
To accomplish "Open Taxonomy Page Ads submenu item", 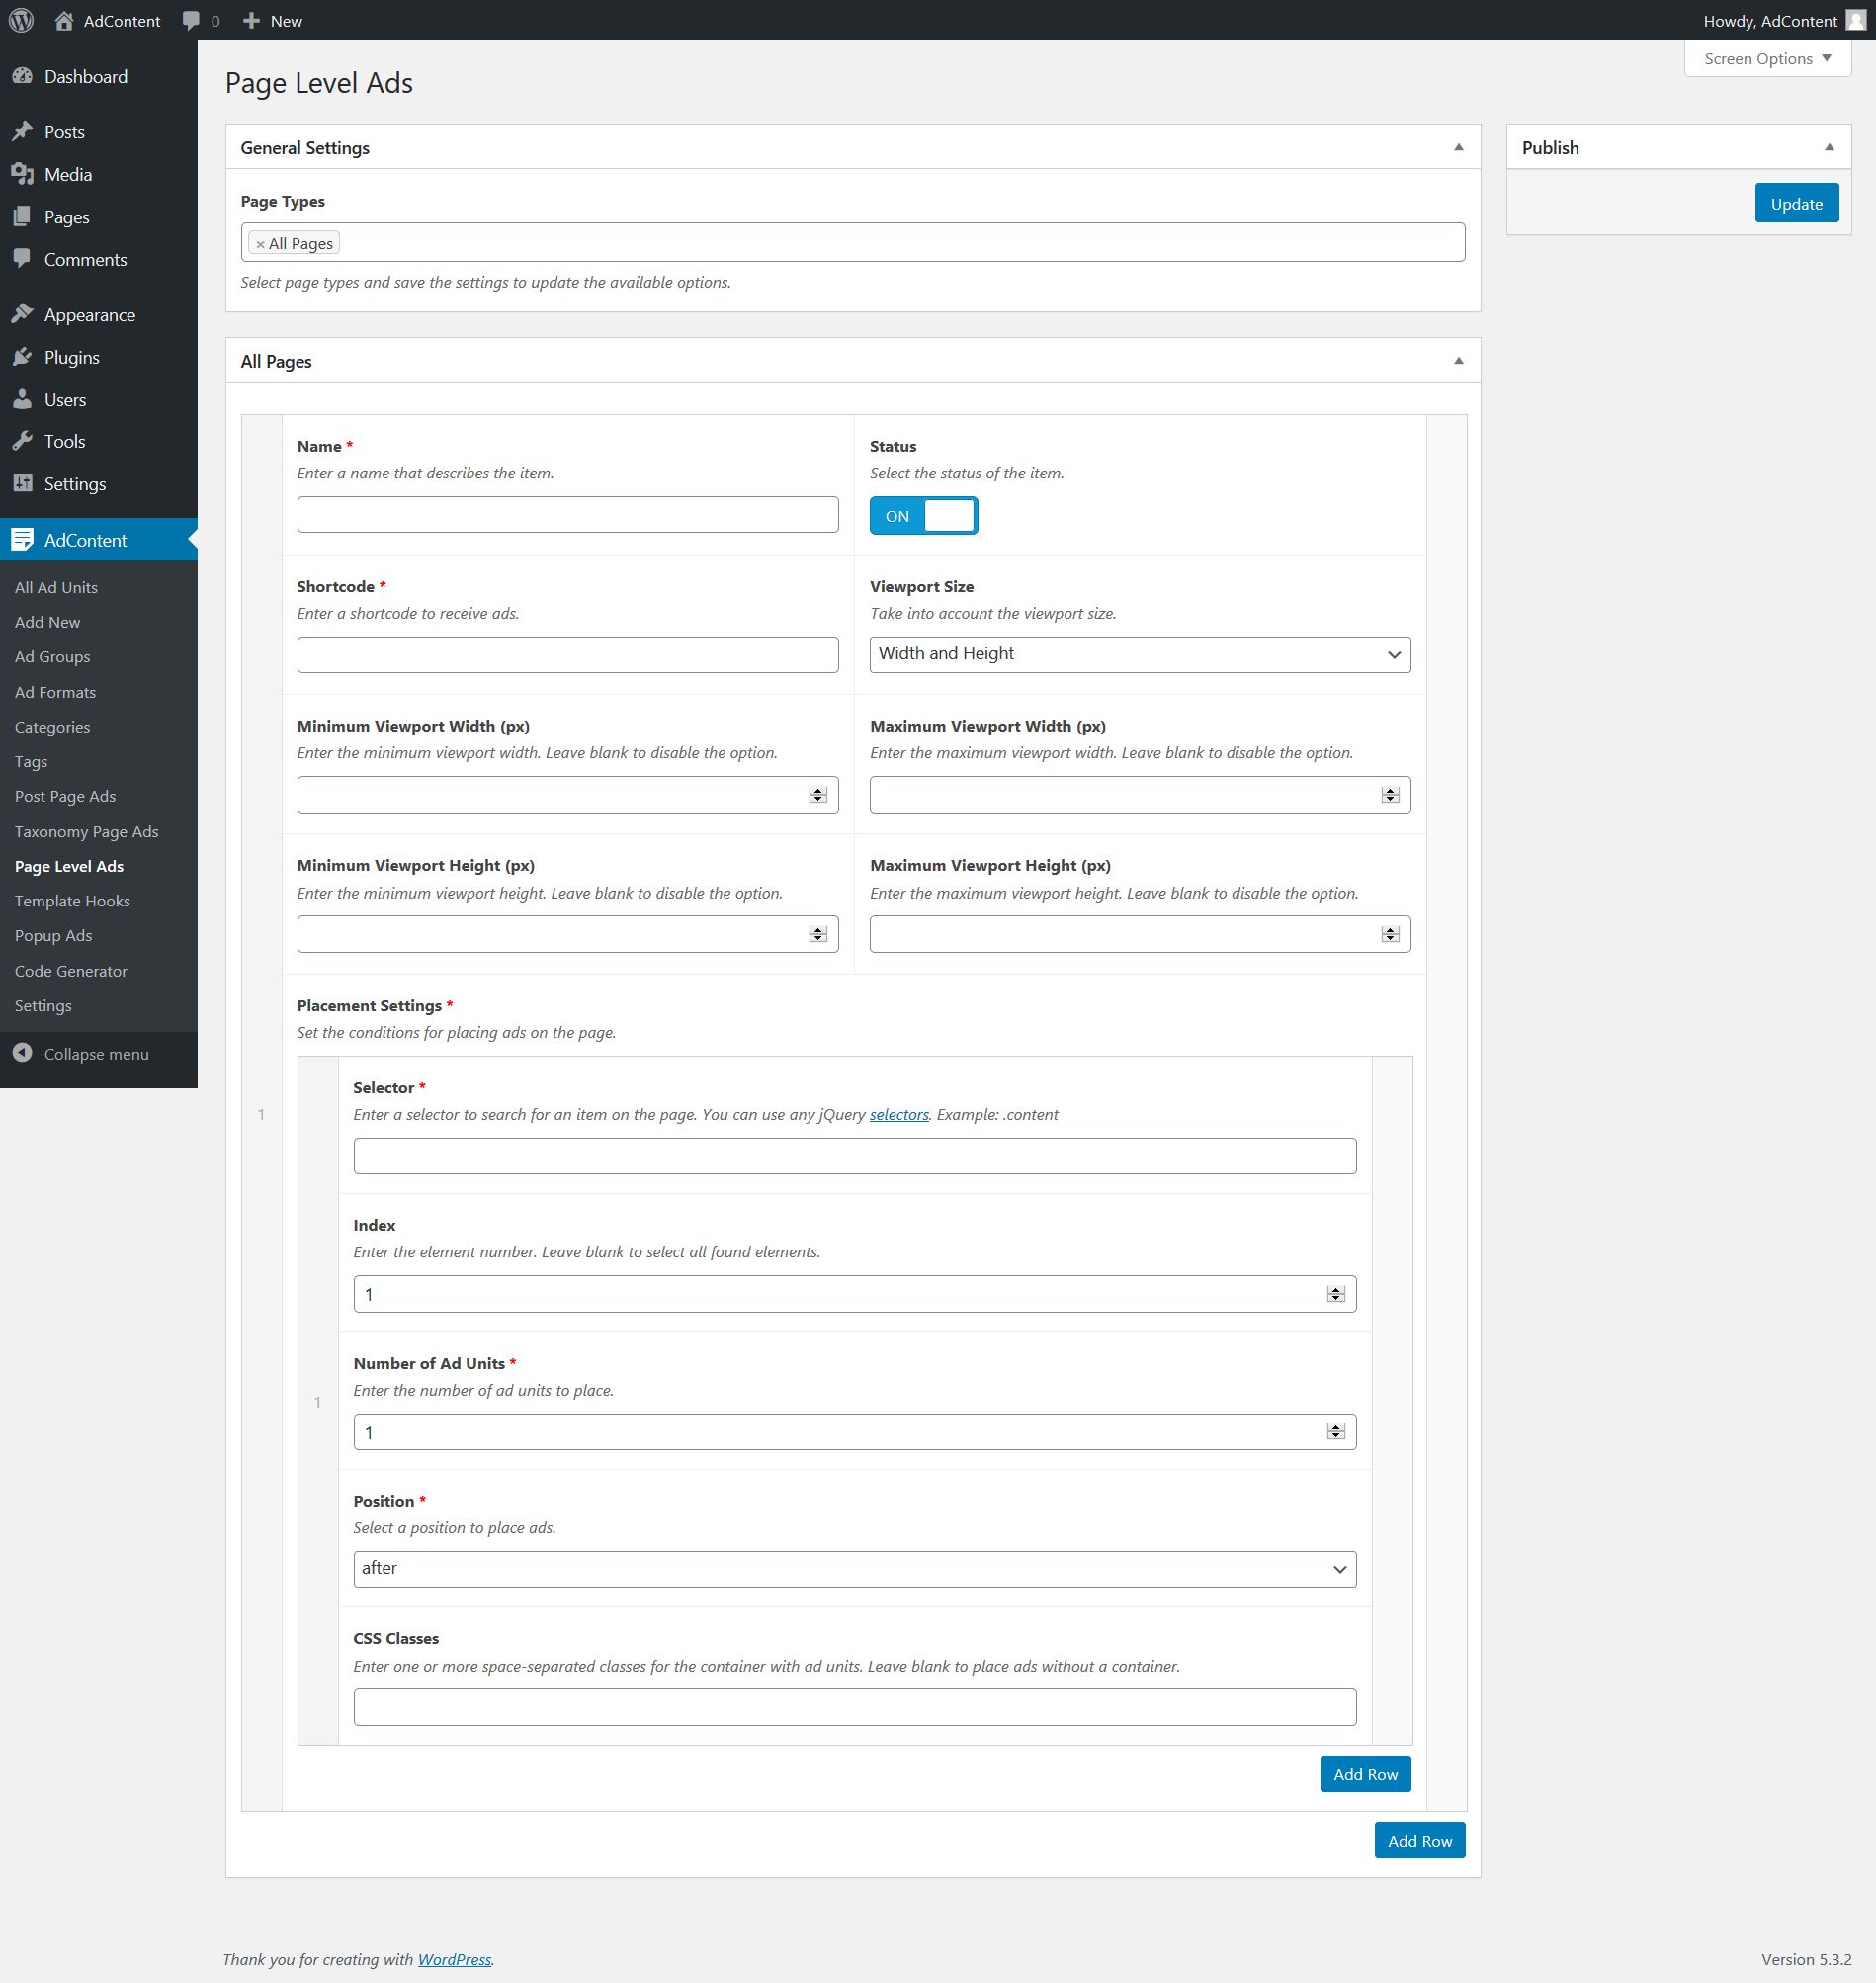I will [x=86, y=832].
